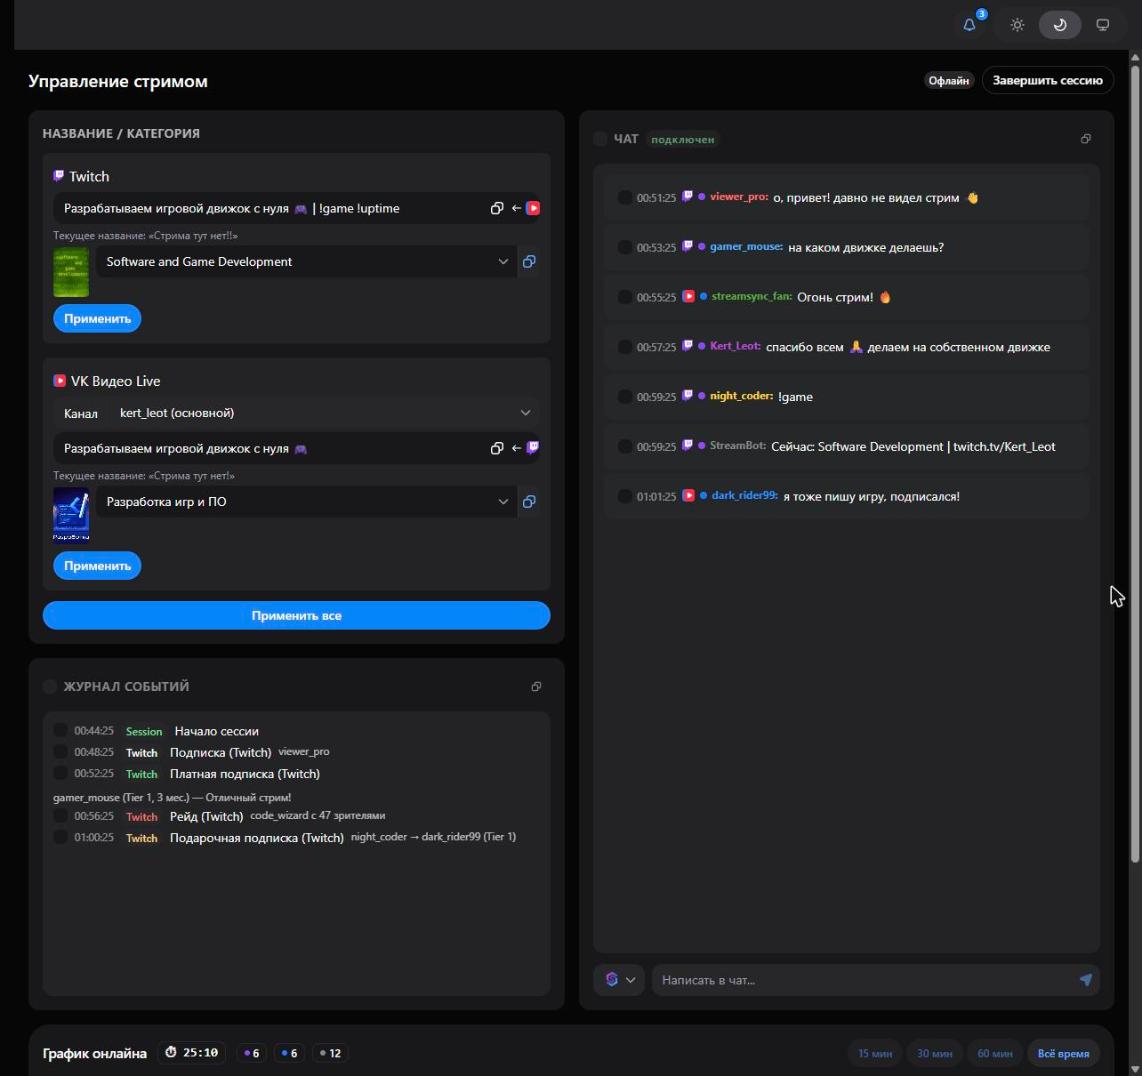Select the 60 мин graph range

point(995,1053)
